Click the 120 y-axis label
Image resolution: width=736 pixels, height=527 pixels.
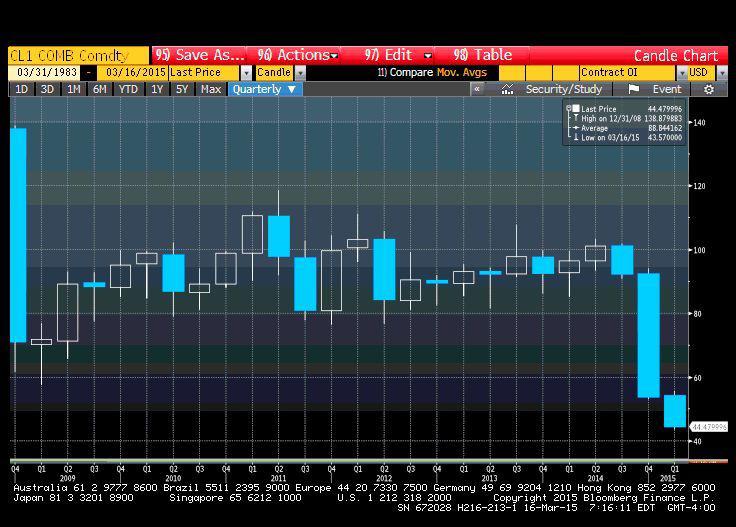[699, 186]
